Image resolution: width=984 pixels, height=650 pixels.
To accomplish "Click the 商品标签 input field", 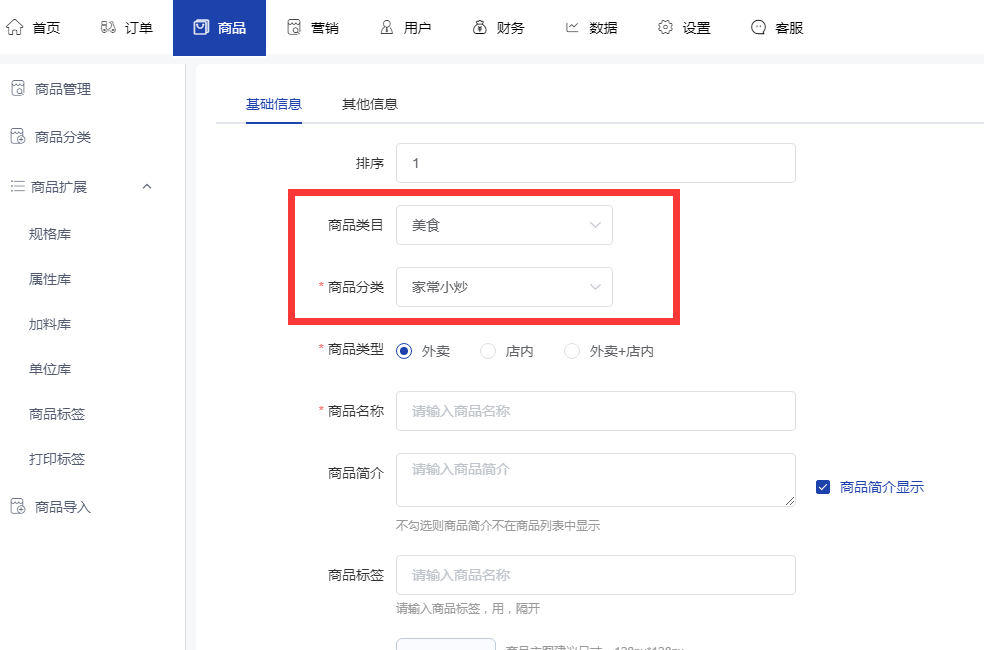I will pos(596,575).
